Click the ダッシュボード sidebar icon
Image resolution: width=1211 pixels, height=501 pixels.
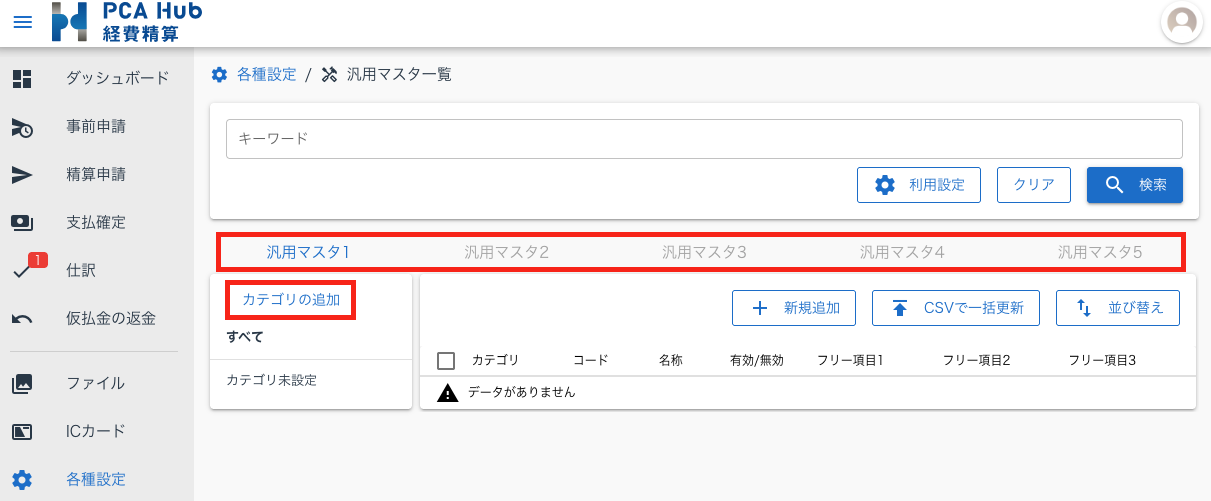(22, 78)
